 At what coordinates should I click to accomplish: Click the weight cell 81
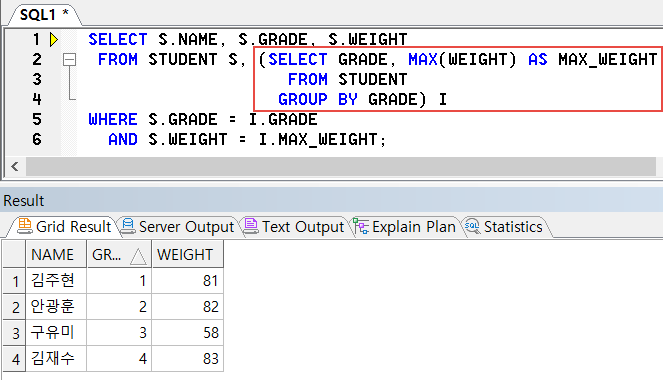pos(187,281)
